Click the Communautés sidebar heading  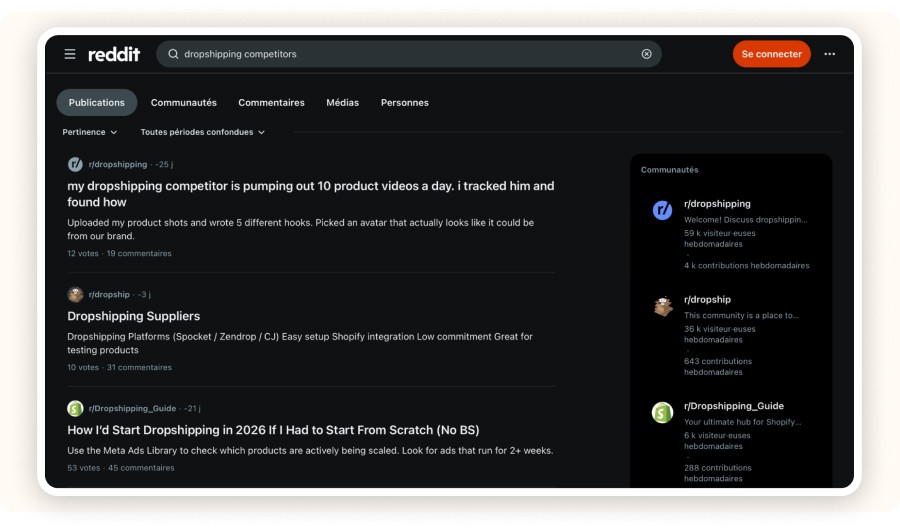[x=669, y=170]
